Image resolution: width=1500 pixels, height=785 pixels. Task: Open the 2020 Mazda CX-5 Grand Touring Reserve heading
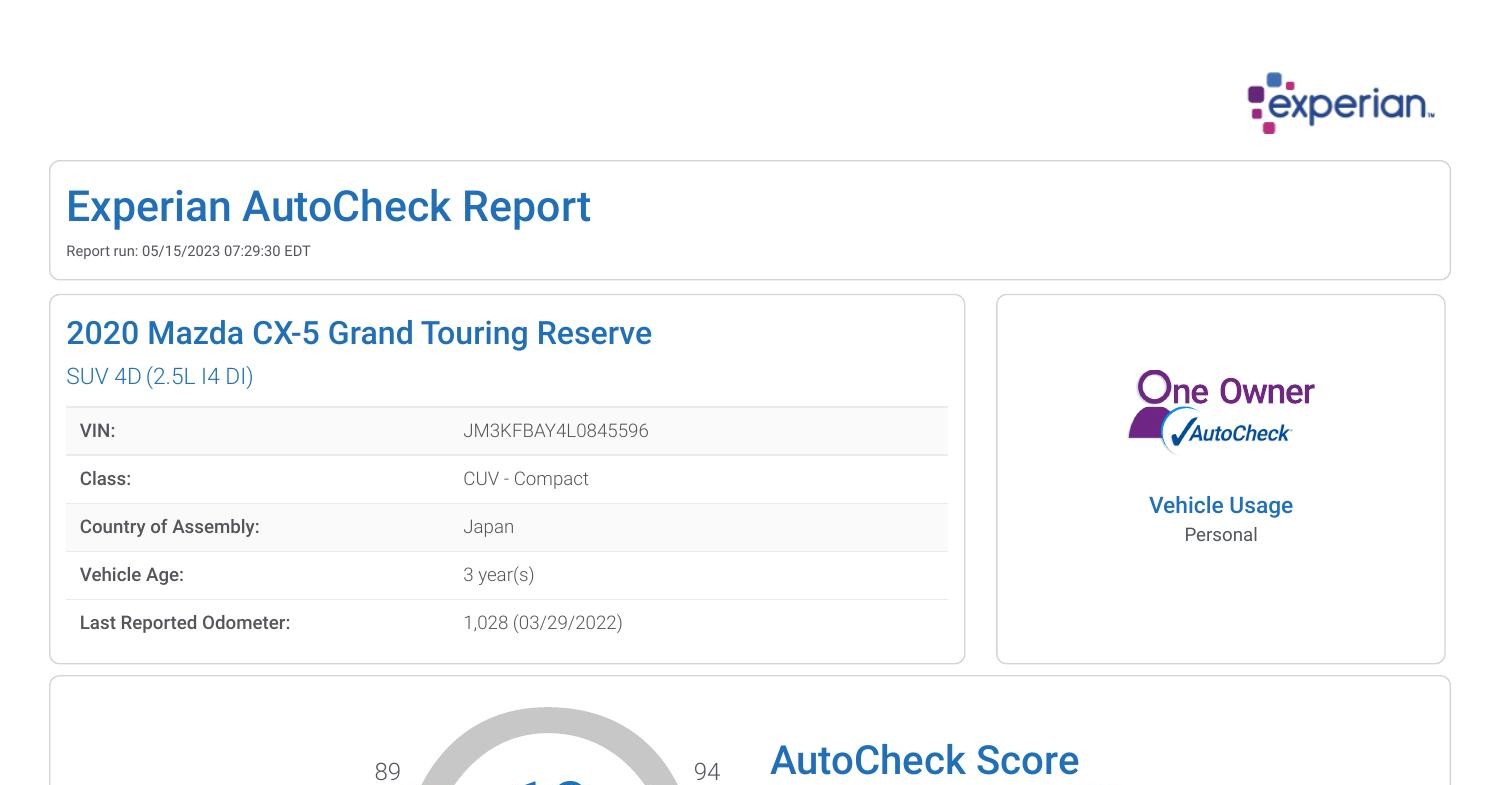(x=358, y=333)
